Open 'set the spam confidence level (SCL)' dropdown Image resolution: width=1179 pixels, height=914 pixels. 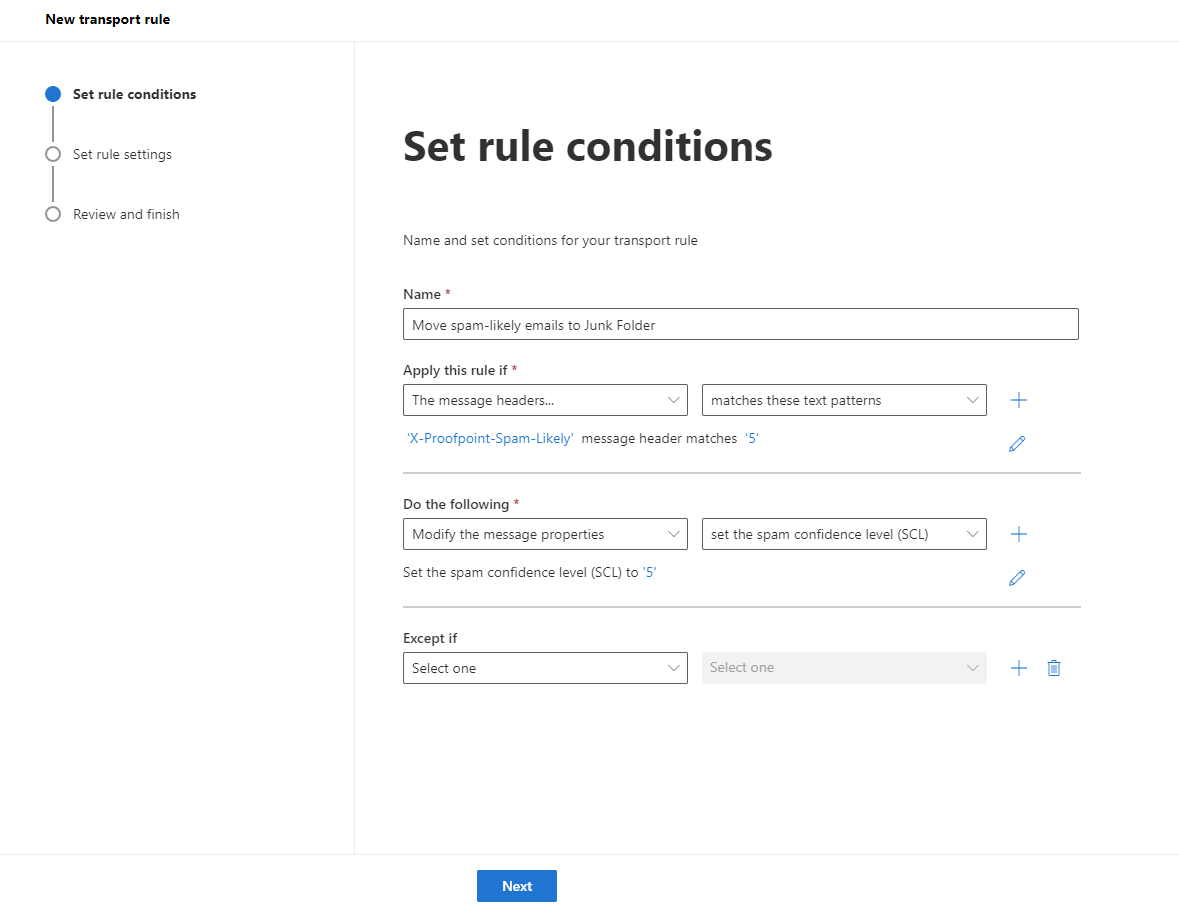pos(844,534)
